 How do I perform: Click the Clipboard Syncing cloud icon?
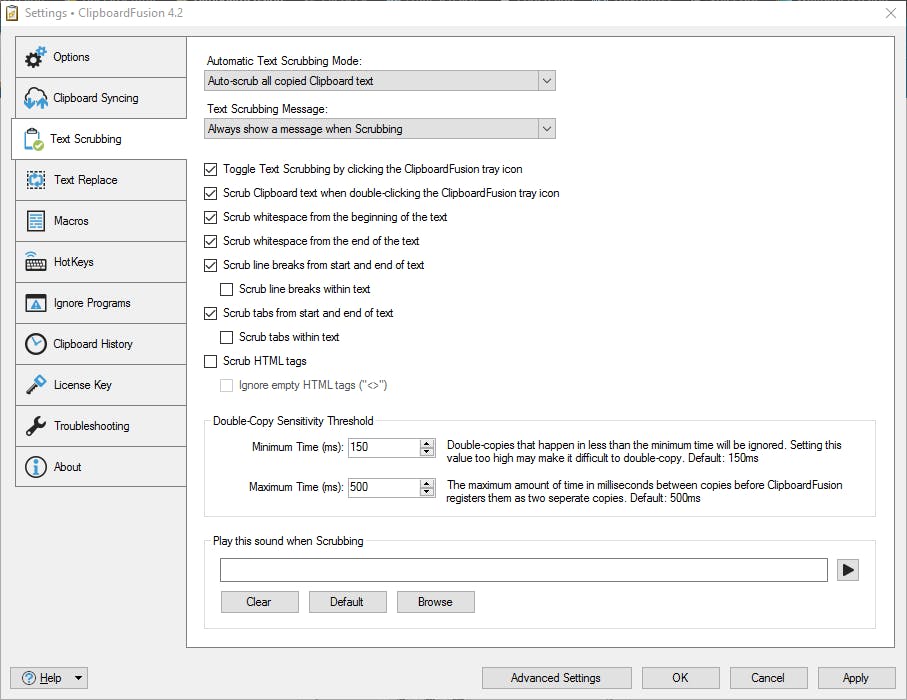[x=35, y=98]
